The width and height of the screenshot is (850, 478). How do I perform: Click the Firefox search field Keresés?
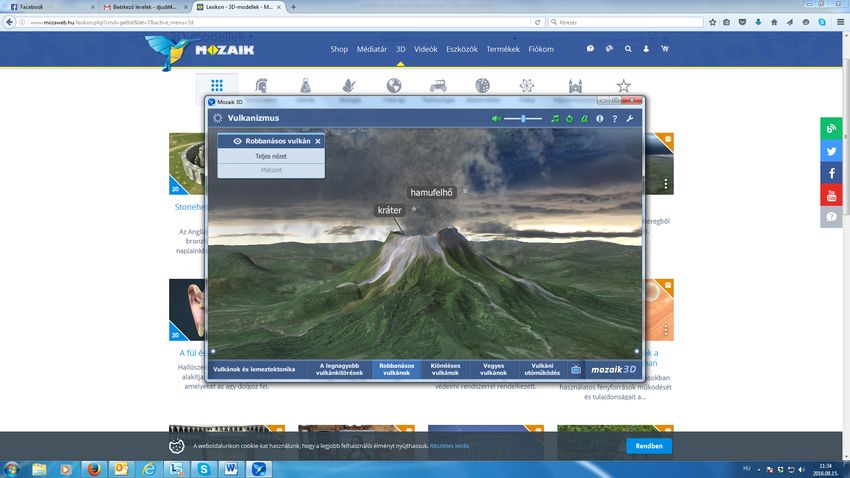click(x=626, y=22)
